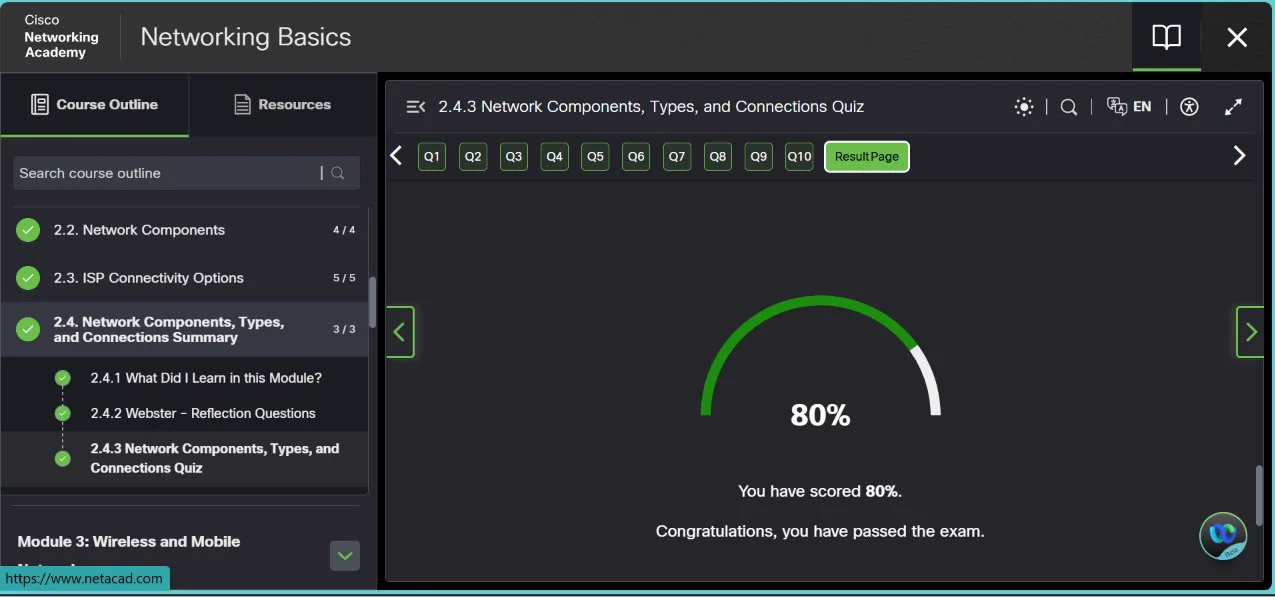This screenshot has width=1275, height=597.
Task: Expand quiz panel to fullscreen
Action: [1234, 107]
